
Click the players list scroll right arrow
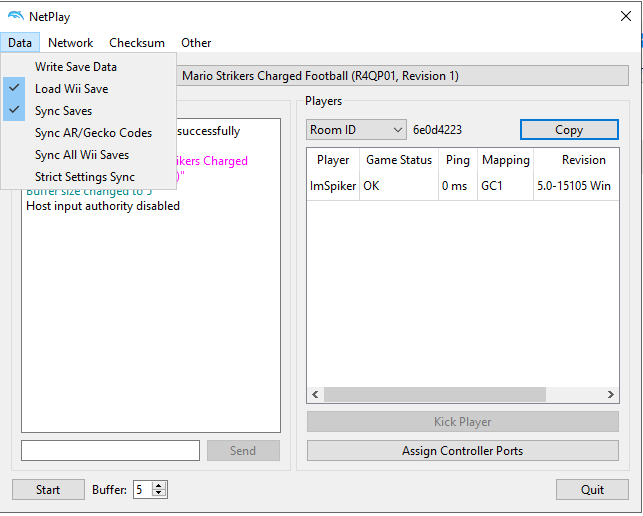(611, 395)
